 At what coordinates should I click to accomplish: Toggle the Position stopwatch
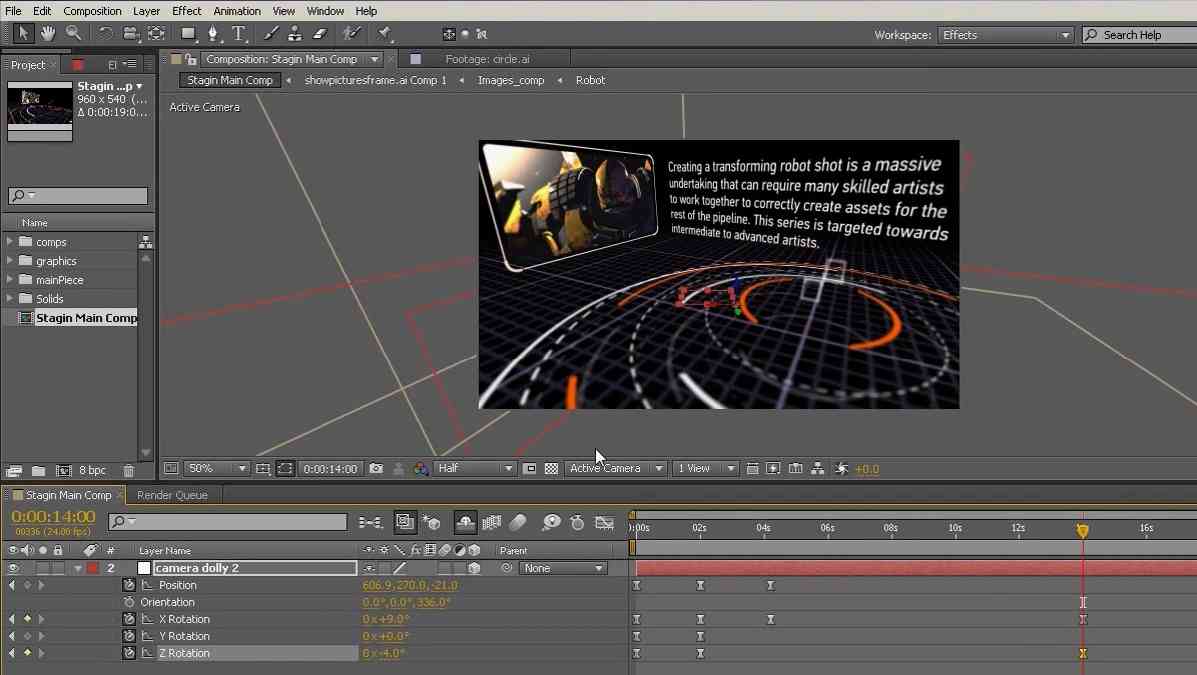[x=129, y=585]
